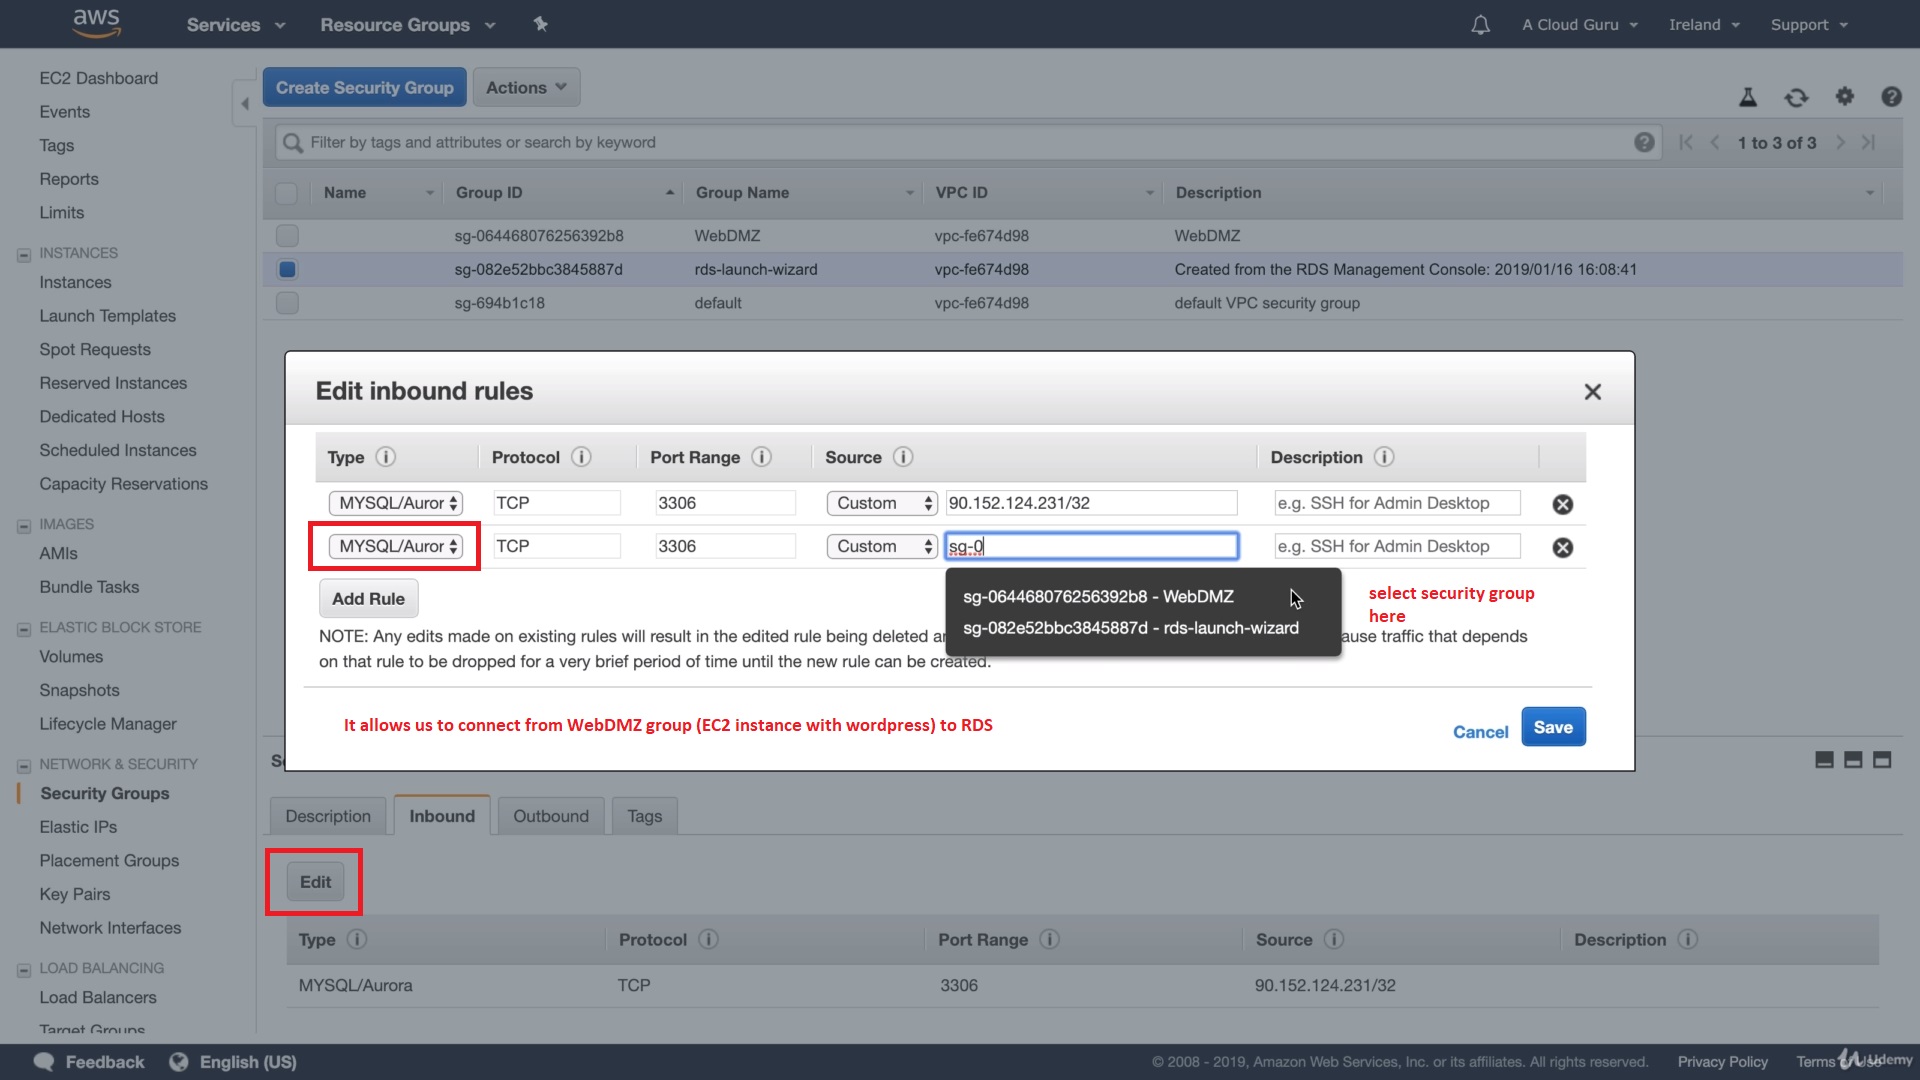Click the Add Rule button
Screen dimensions: 1920x1080
368,599
